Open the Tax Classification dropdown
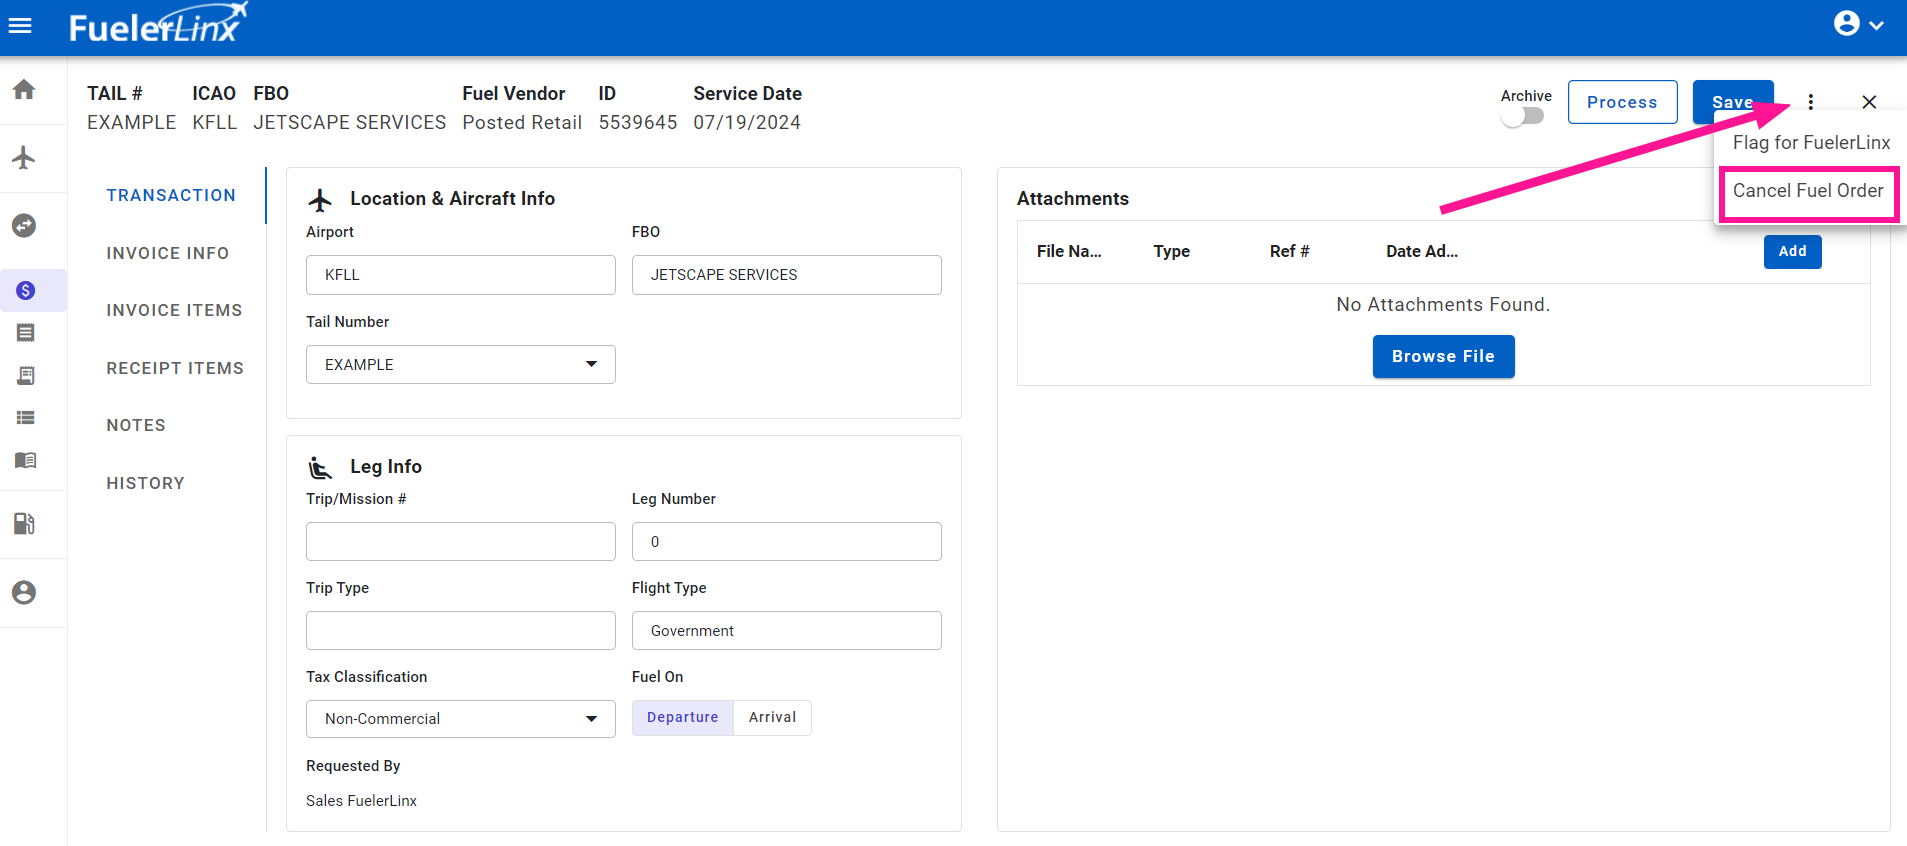The width and height of the screenshot is (1907, 846). [461, 719]
